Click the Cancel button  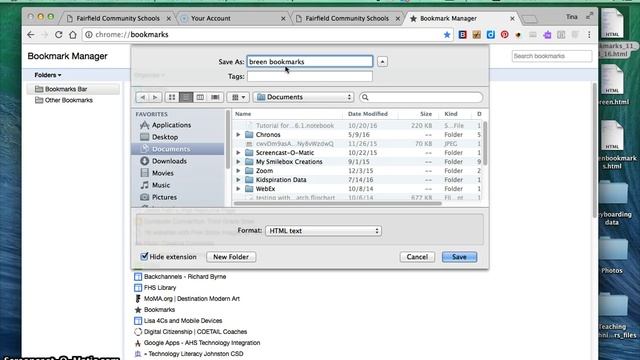(417, 257)
